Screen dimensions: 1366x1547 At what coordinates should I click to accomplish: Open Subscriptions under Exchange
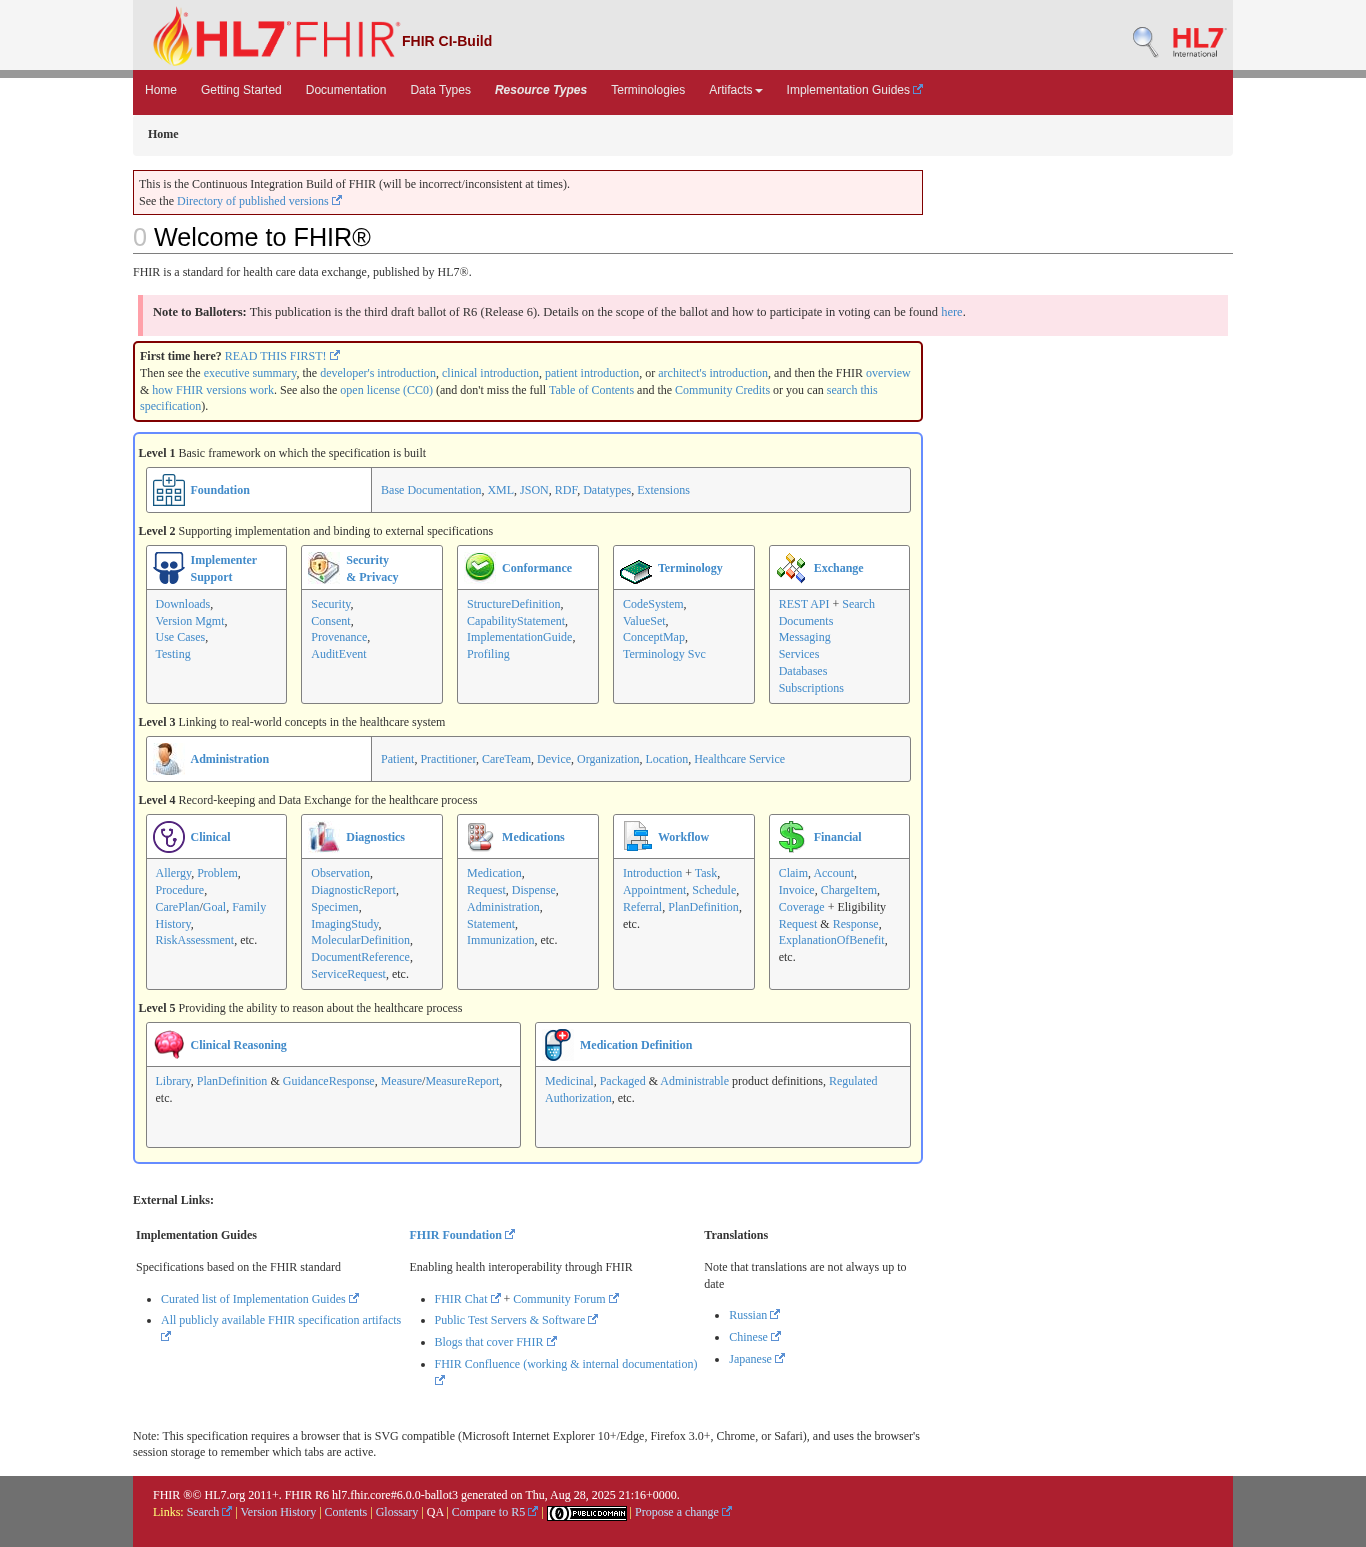pos(811,688)
